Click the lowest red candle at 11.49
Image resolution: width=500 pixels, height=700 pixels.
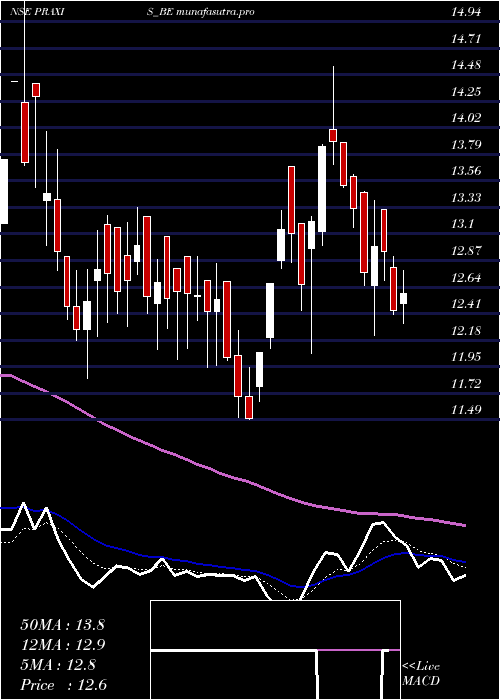click(249, 407)
